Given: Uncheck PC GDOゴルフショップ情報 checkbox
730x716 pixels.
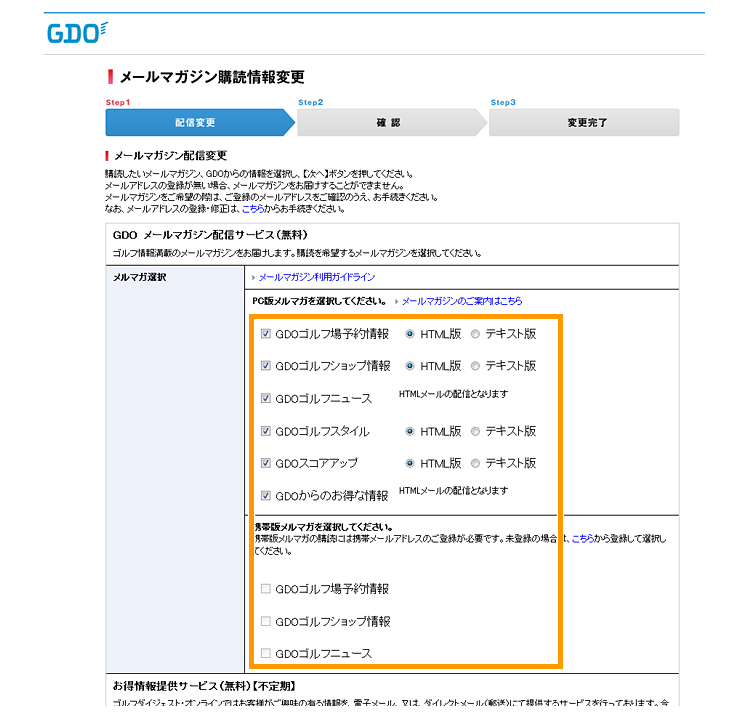Looking at the screenshot, I should click(265, 366).
